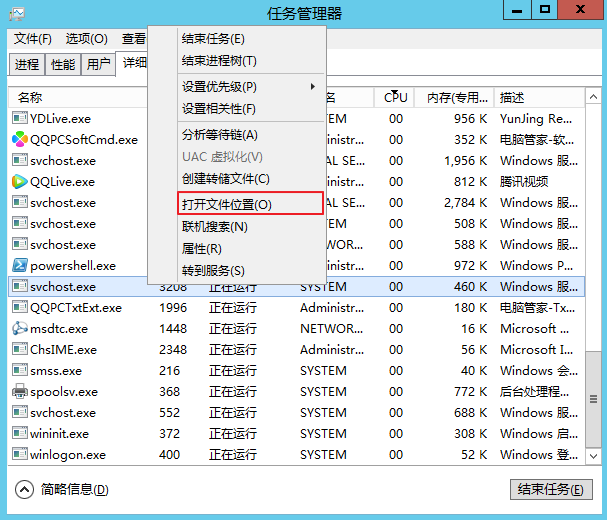The image size is (607, 520).
Task: Collapse to 简略信息 view with arrow
Action: point(26,489)
